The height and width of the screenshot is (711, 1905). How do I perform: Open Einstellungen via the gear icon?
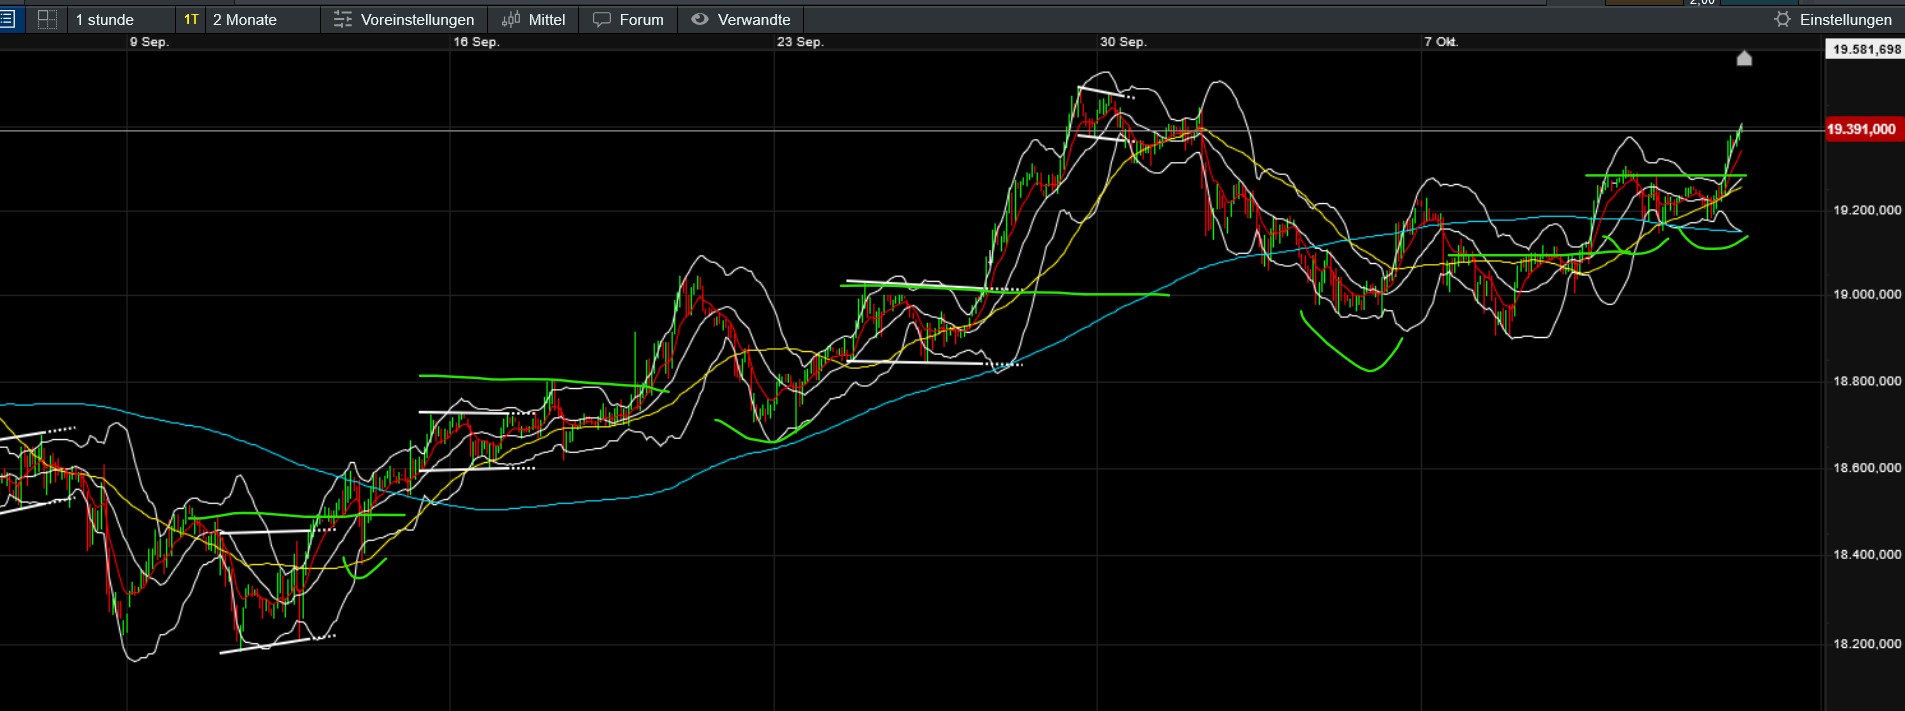[x=1782, y=19]
